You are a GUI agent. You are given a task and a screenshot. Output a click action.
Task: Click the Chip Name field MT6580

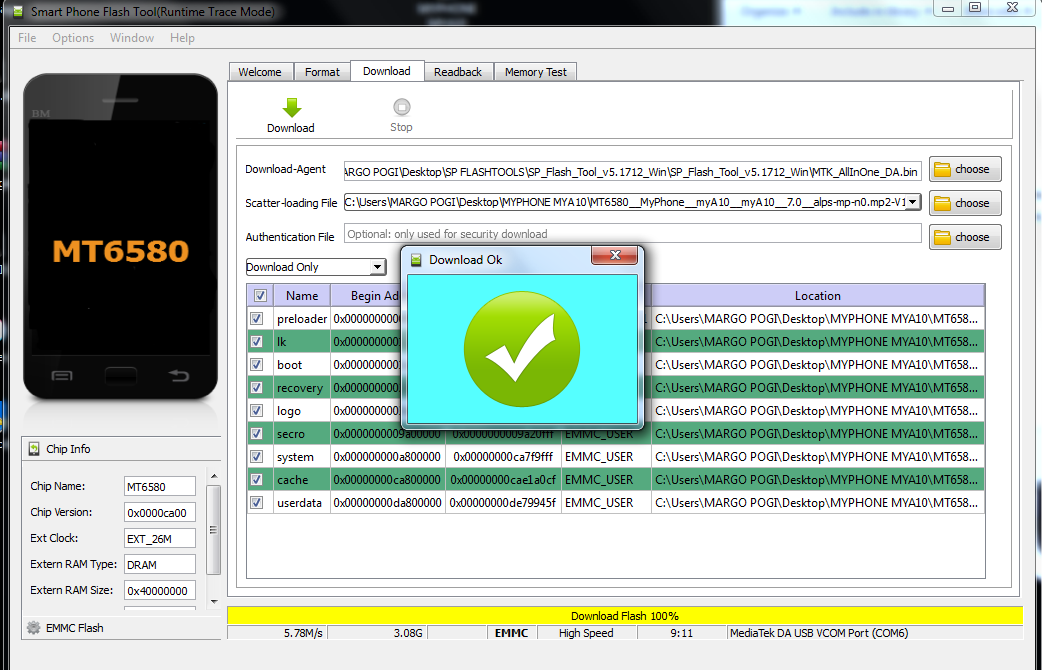pyautogui.click(x=159, y=487)
